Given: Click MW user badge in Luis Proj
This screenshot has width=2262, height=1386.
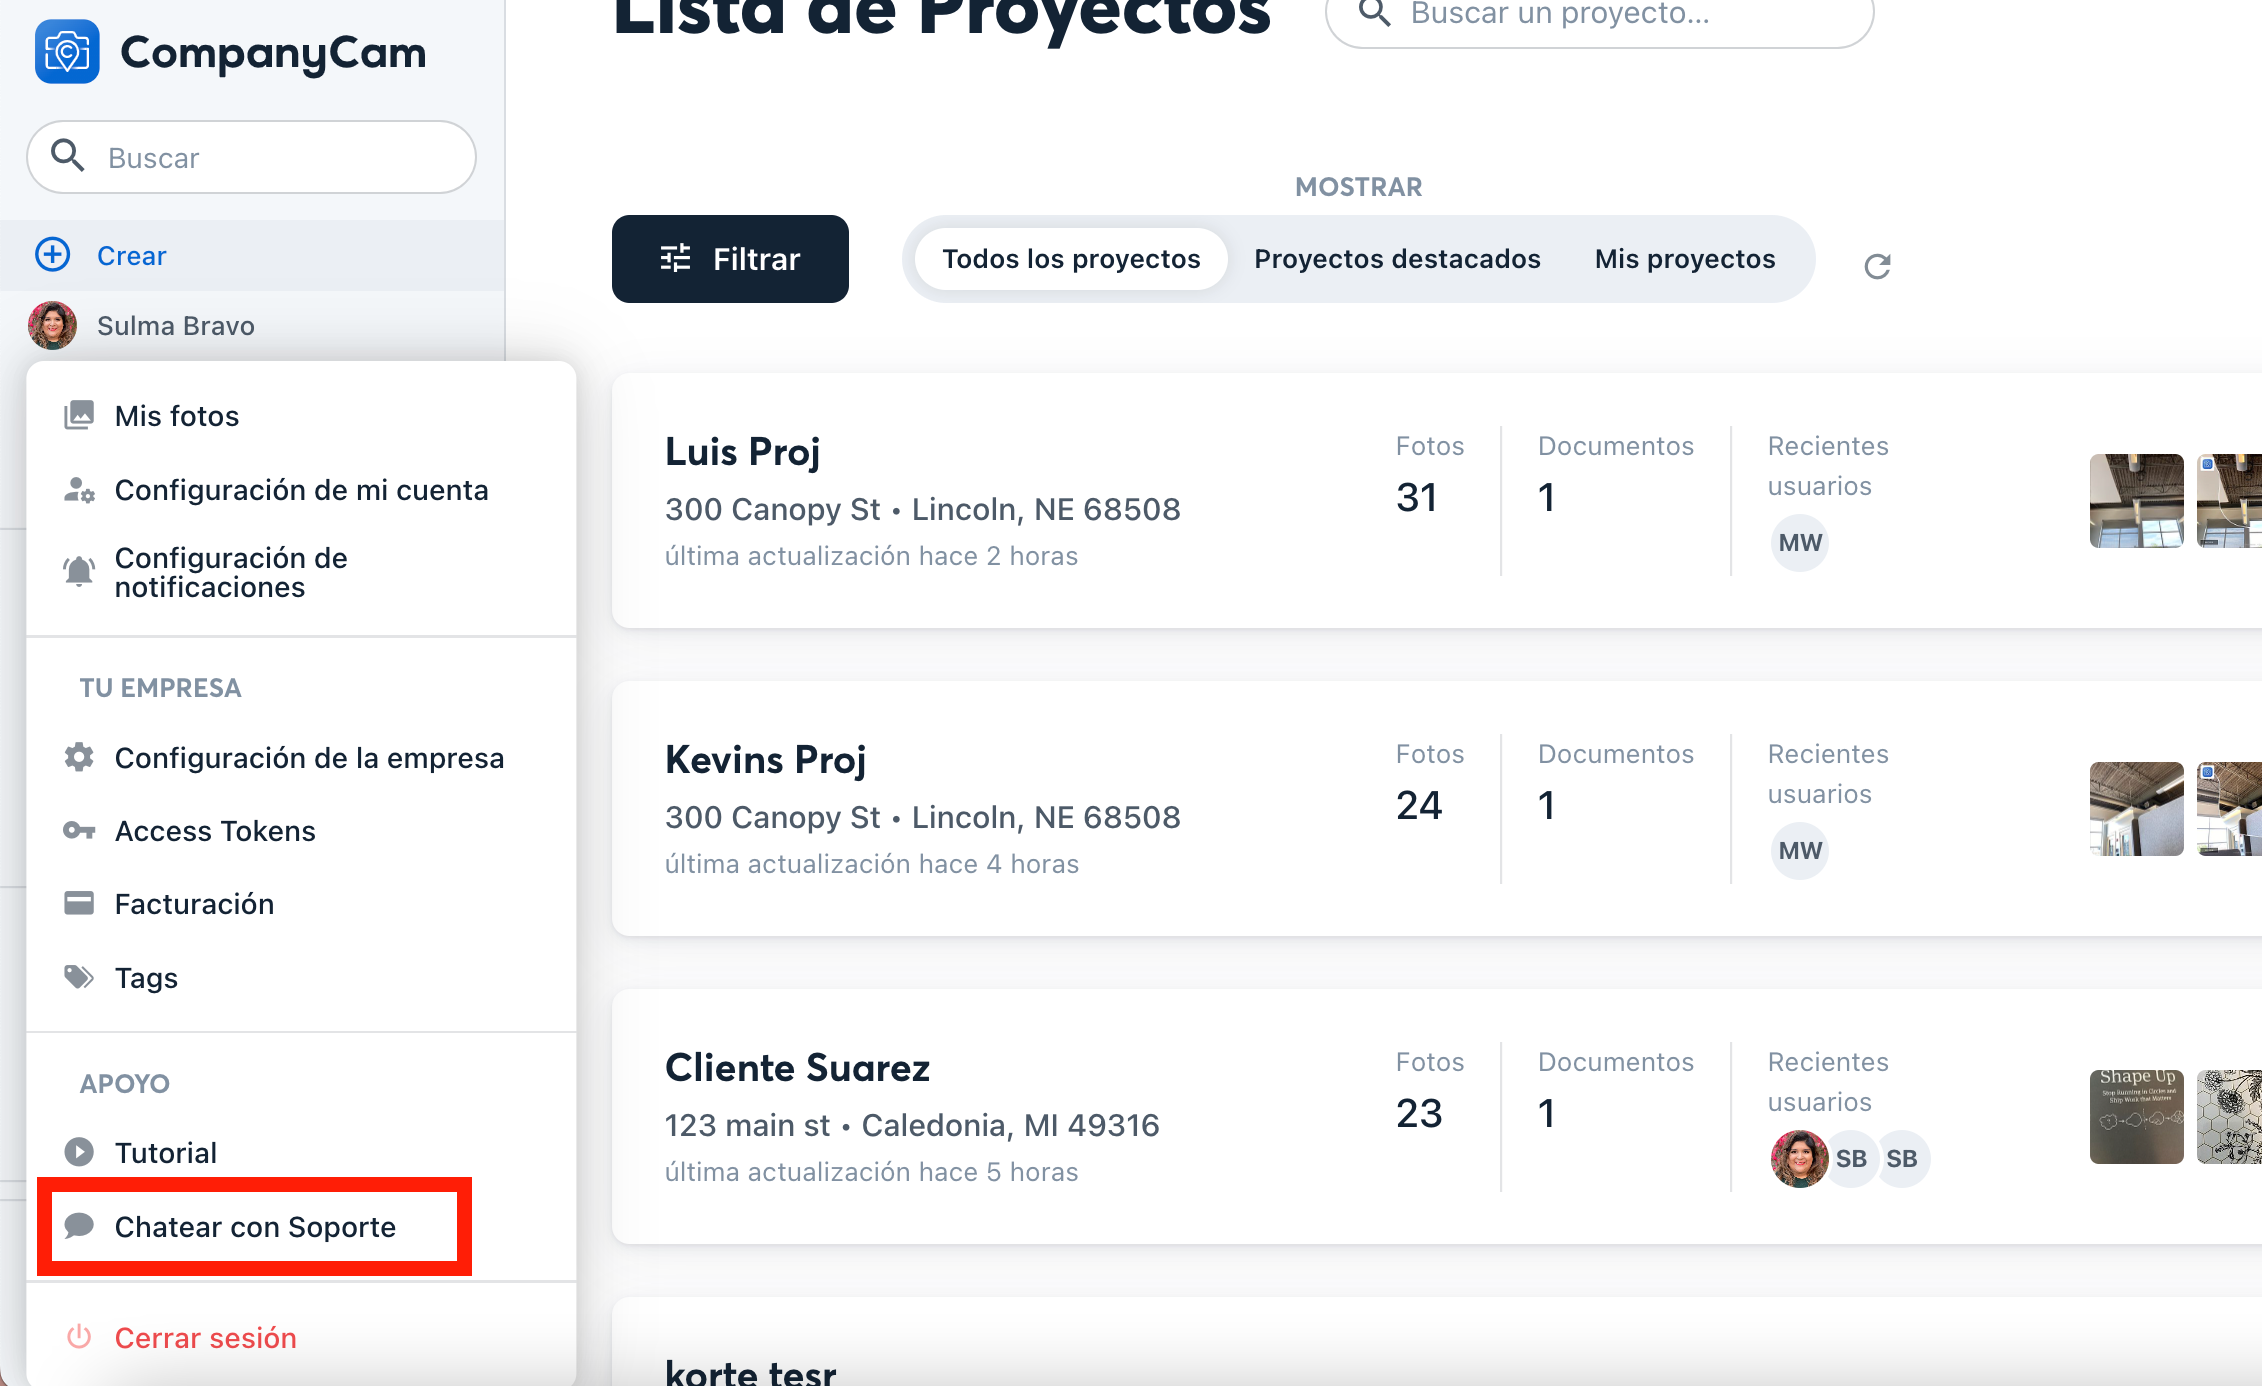Looking at the screenshot, I should coord(1800,543).
